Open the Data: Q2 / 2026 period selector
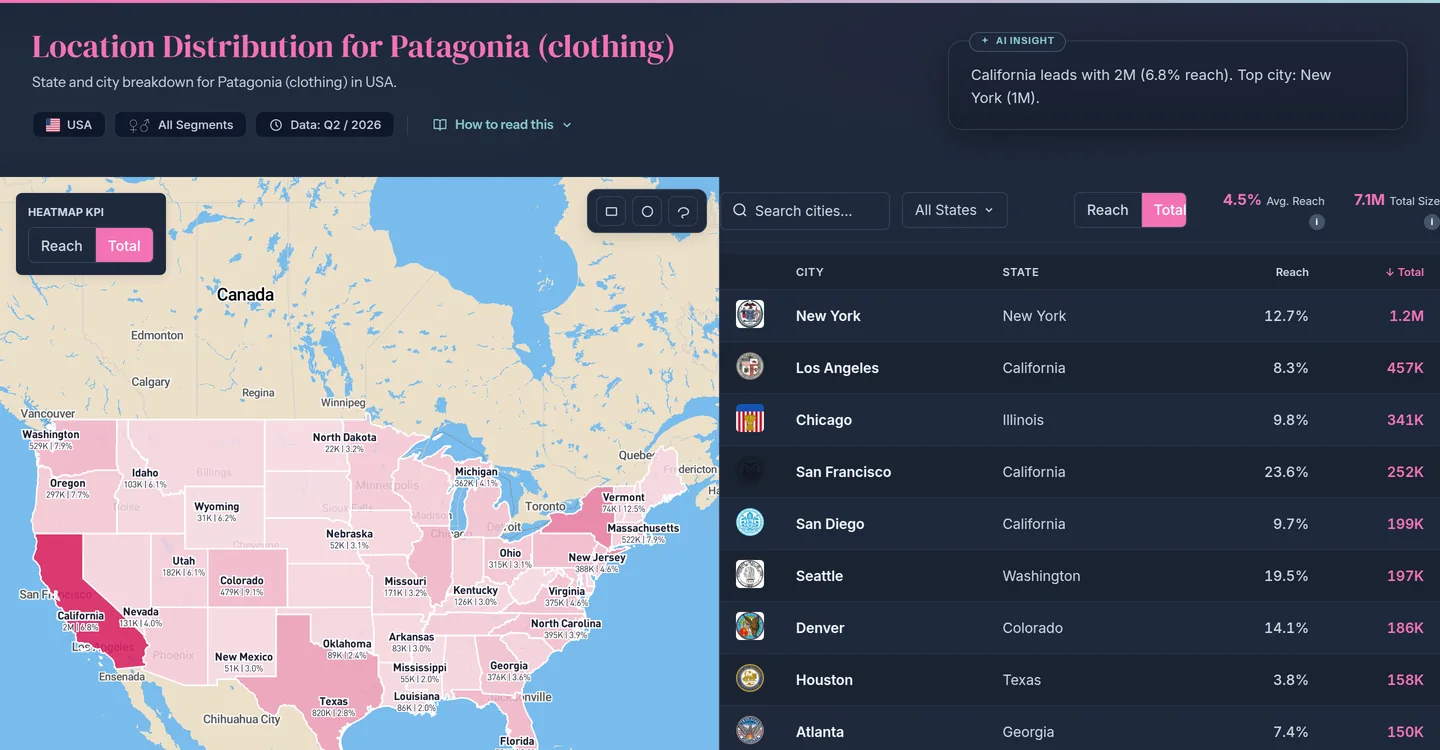The image size is (1440, 750). tap(325, 125)
